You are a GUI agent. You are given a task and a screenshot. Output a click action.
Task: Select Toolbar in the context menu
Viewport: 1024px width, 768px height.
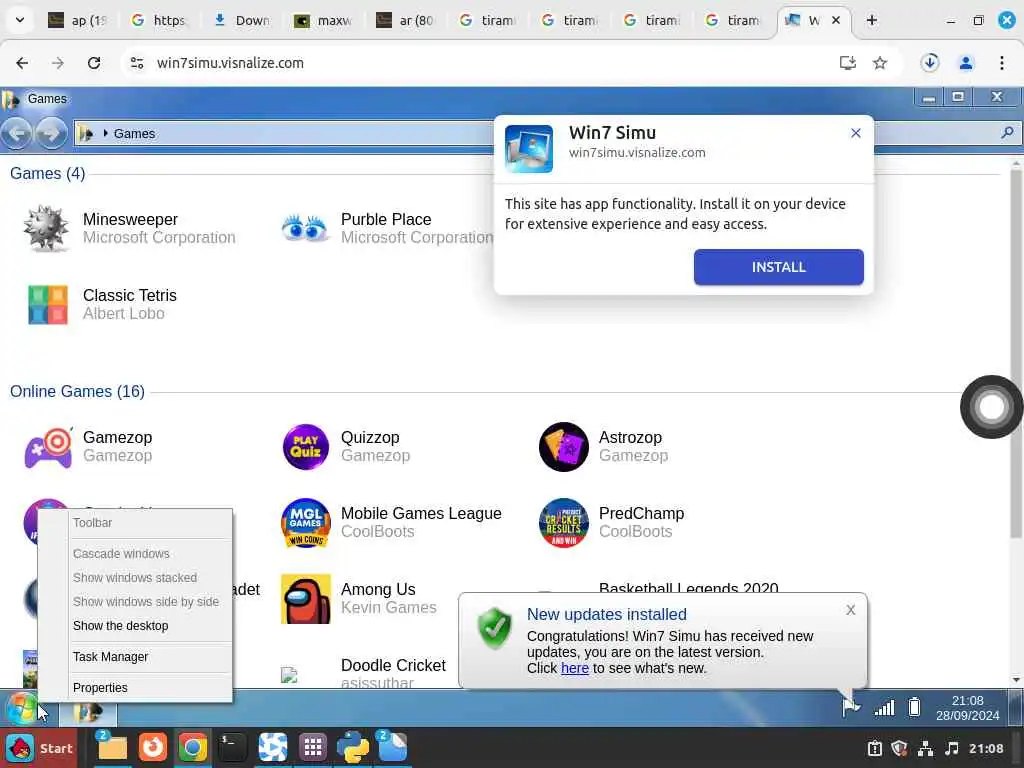click(x=92, y=522)
